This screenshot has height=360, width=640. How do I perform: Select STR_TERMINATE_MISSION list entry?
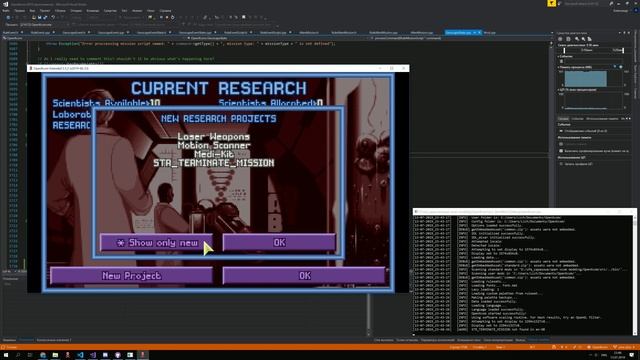(x=213, y=163)
